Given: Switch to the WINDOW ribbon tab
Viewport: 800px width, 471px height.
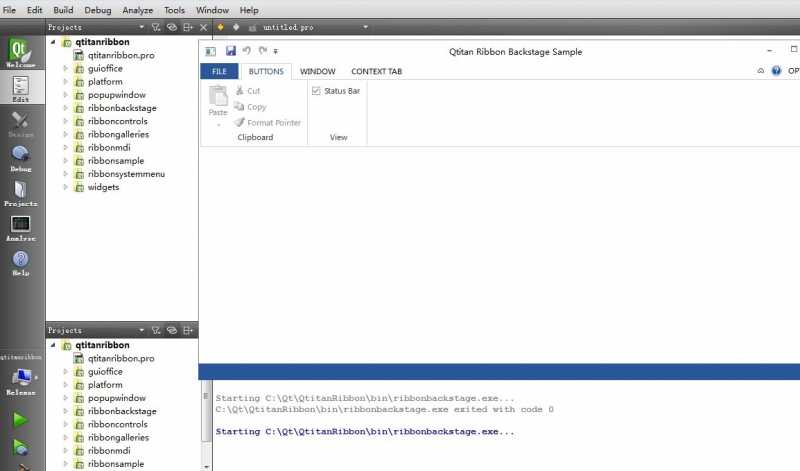Looking at the screenshot, I should [317, 71].
